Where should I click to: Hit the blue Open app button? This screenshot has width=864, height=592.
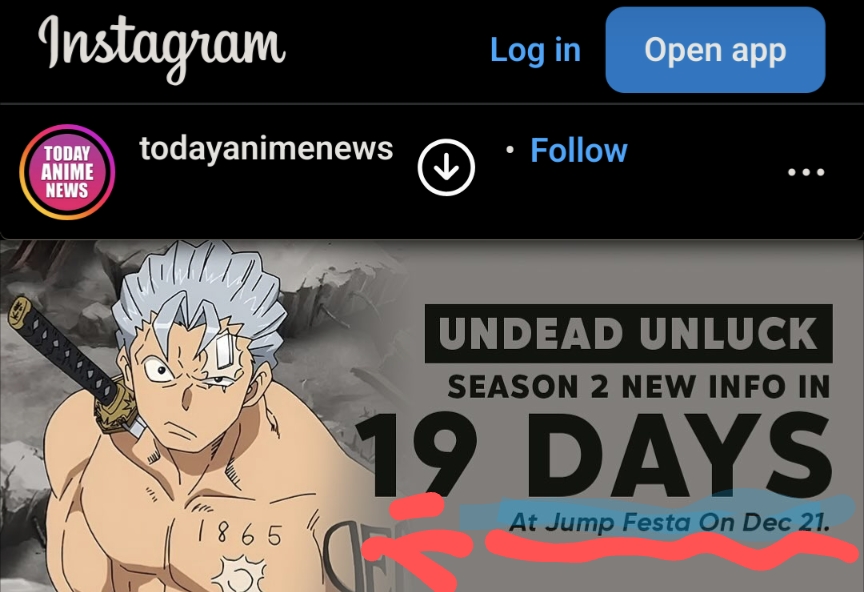[x=715, y=50]
